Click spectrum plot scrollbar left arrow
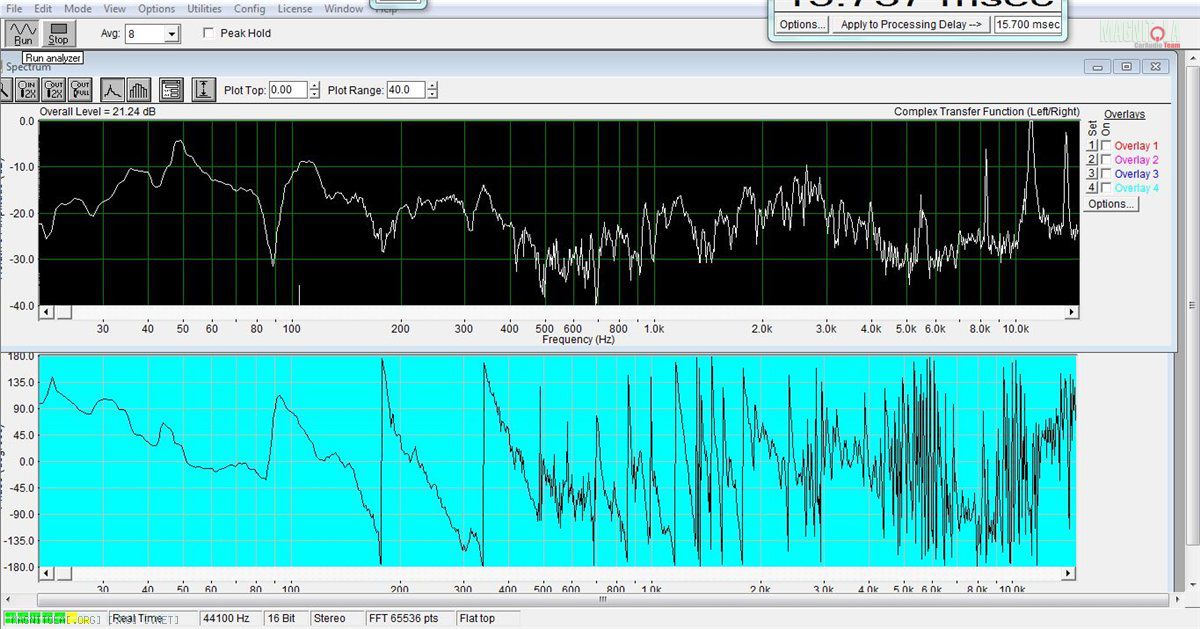The image size is (1200, 629). click(46, 313)
